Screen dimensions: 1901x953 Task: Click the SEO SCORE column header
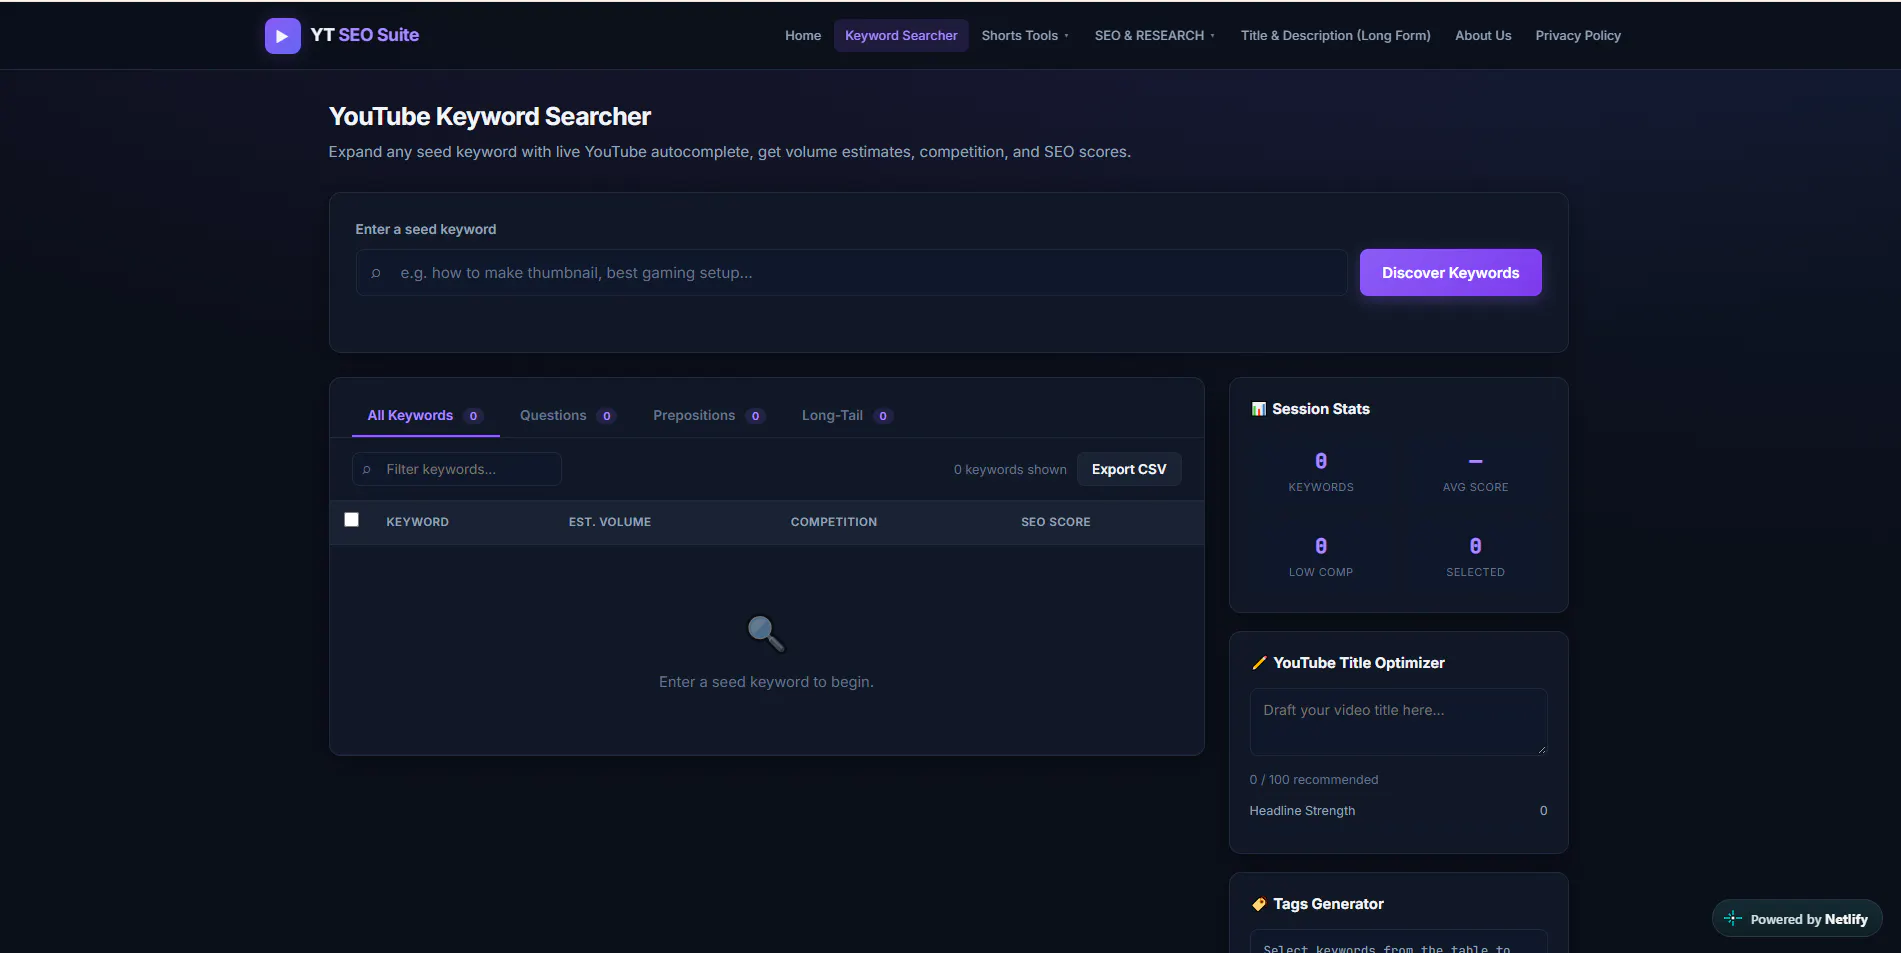(x=1056, y=522)
